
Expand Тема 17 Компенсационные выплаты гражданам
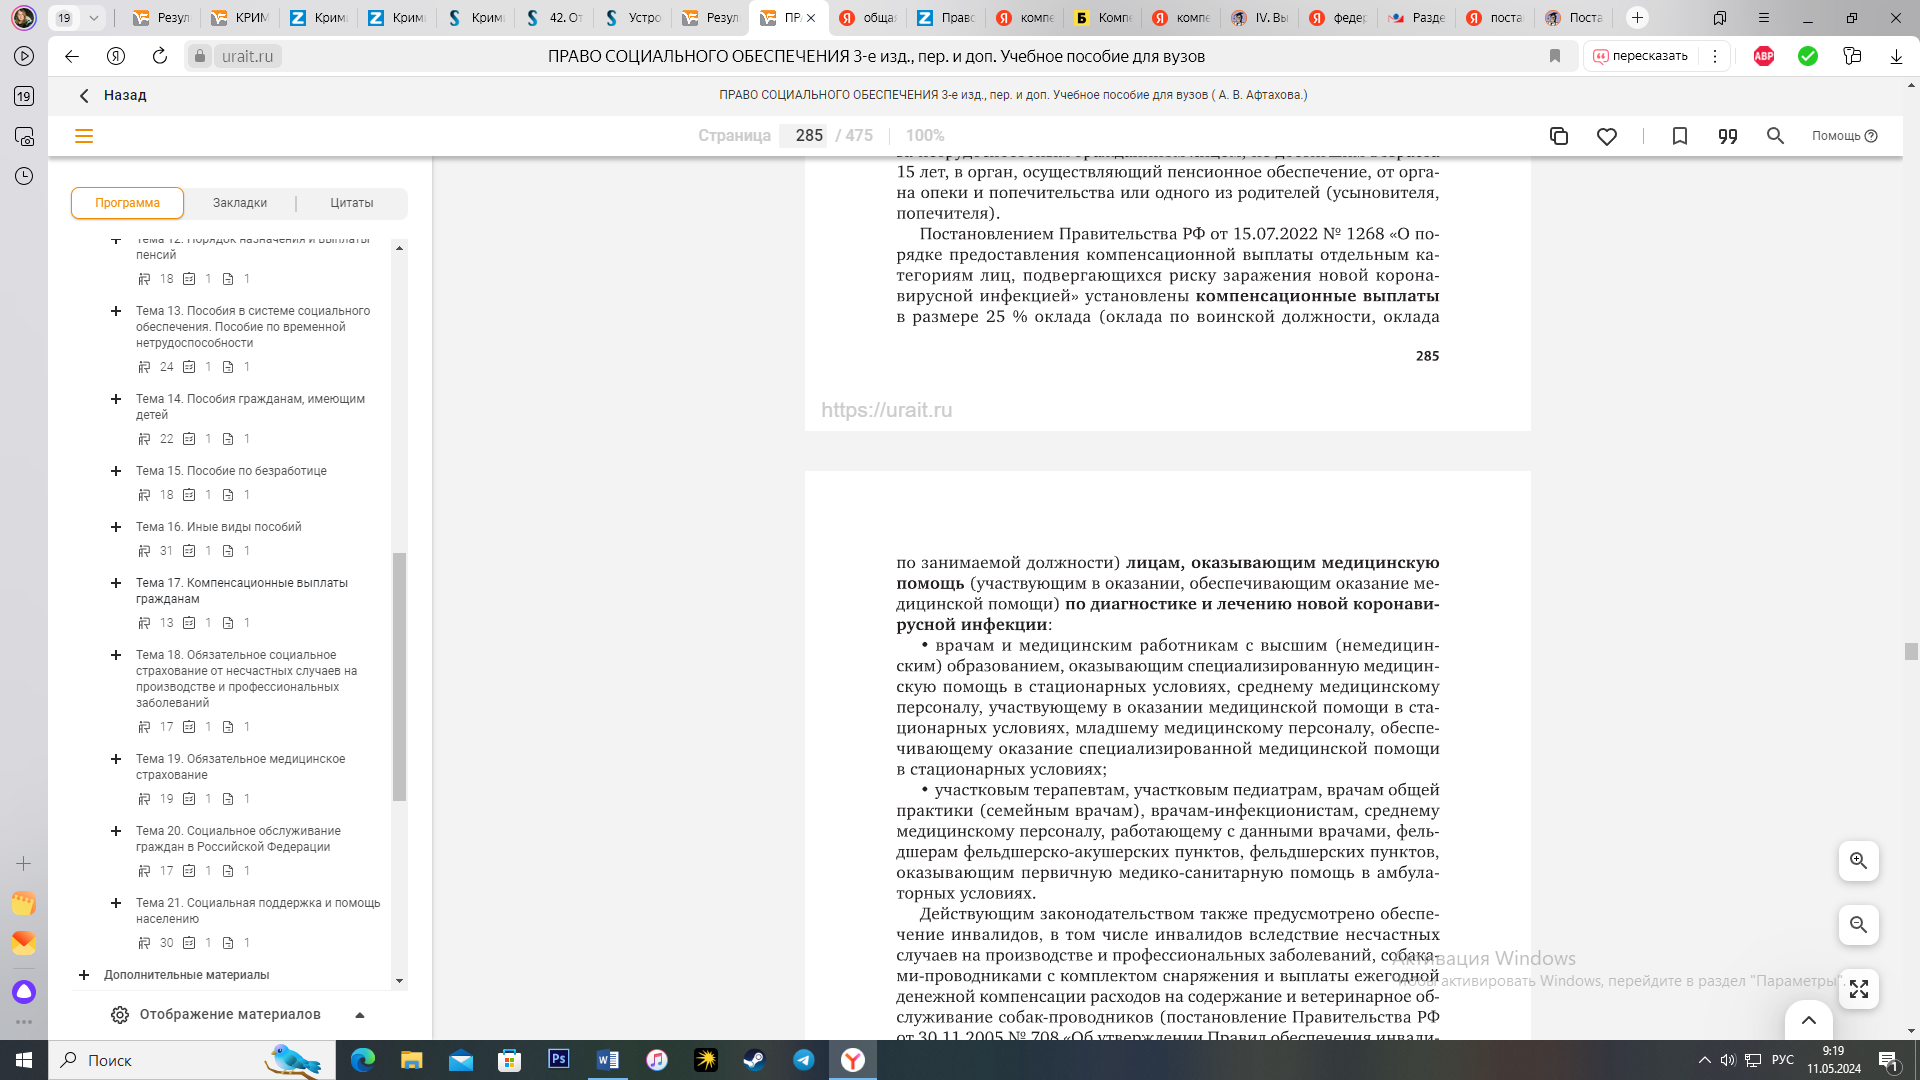click(x=116, y=583)
